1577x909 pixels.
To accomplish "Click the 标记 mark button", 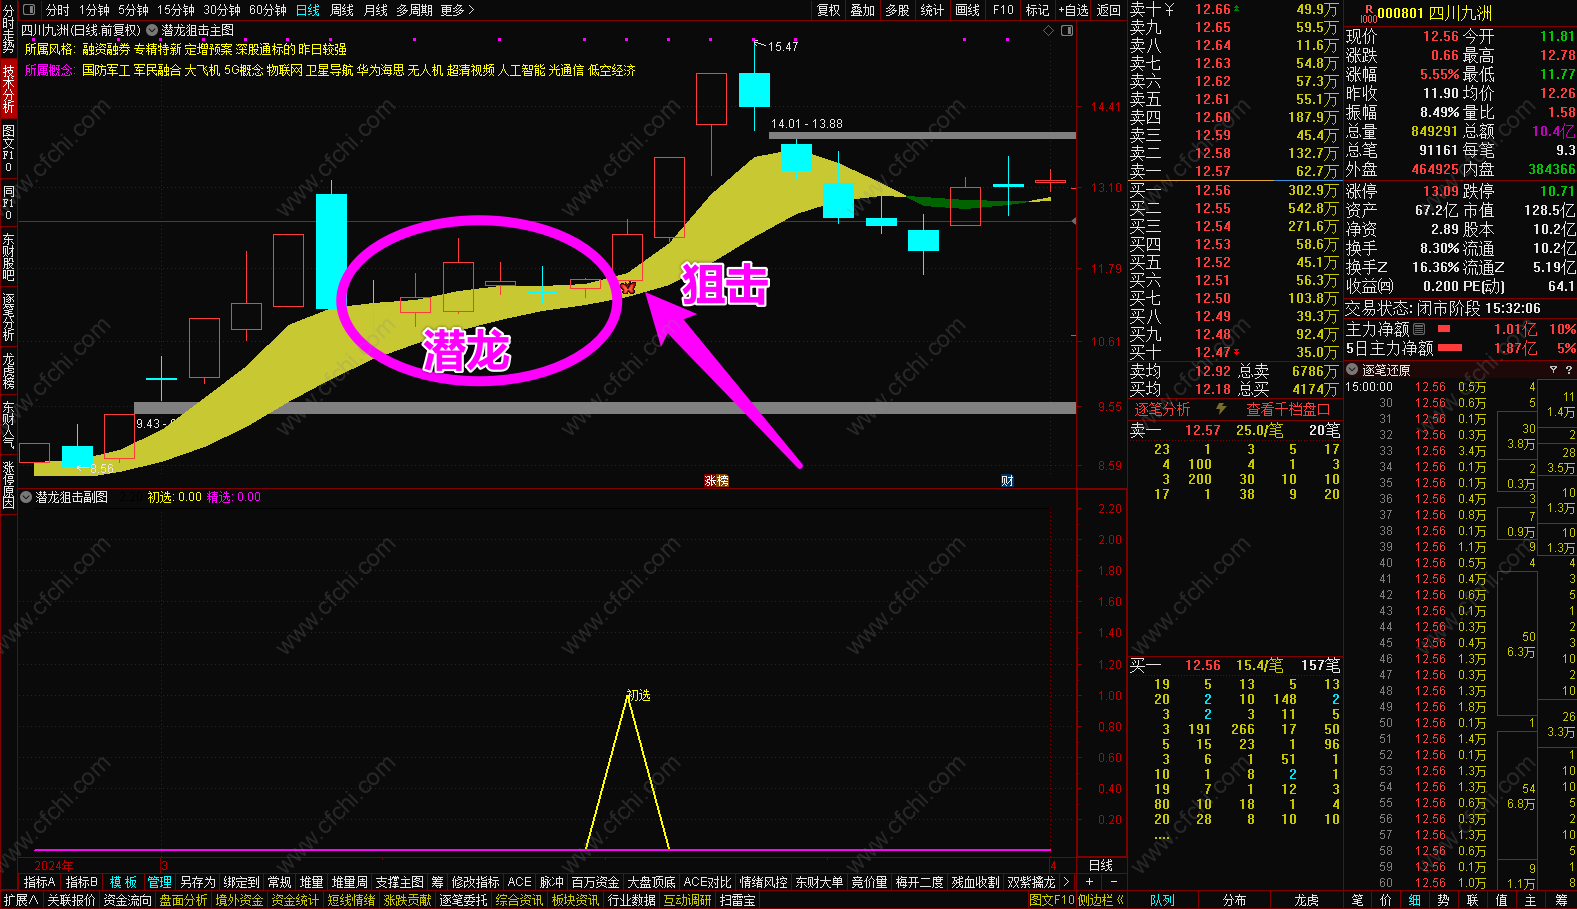I will (x=1037, y=10).
